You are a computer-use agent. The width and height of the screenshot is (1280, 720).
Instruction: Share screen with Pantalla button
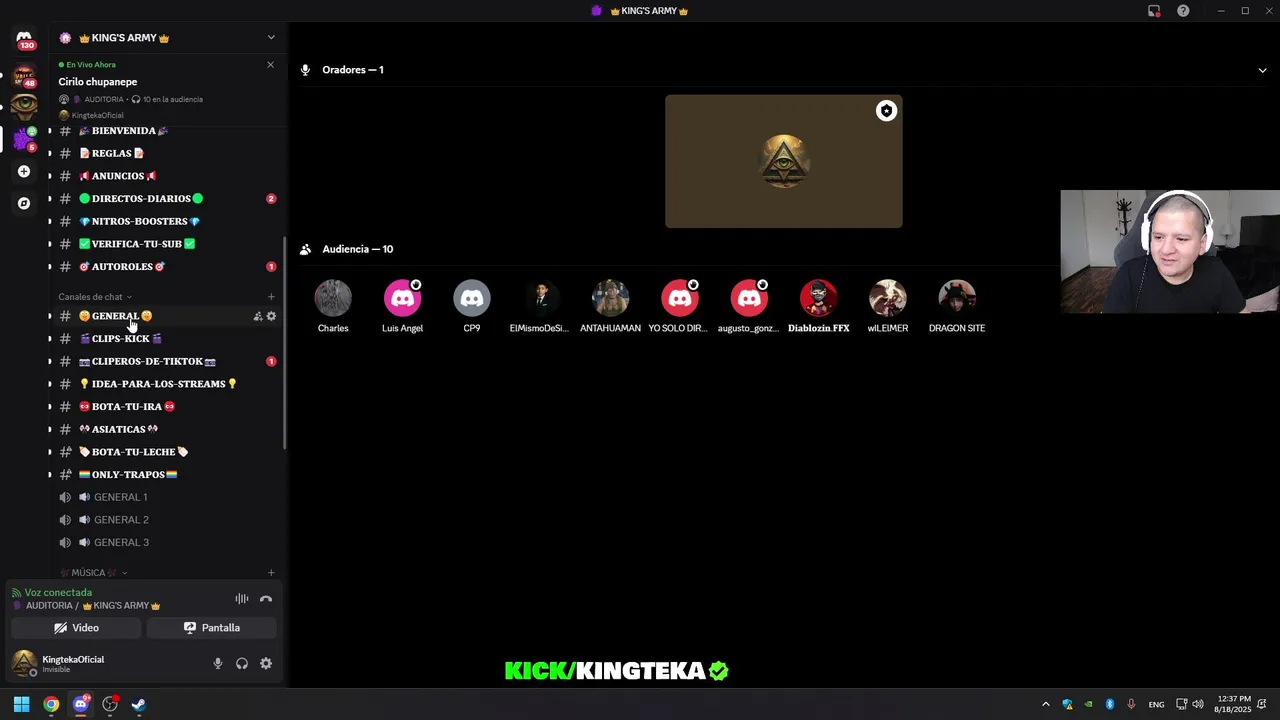tap(211, 628)
